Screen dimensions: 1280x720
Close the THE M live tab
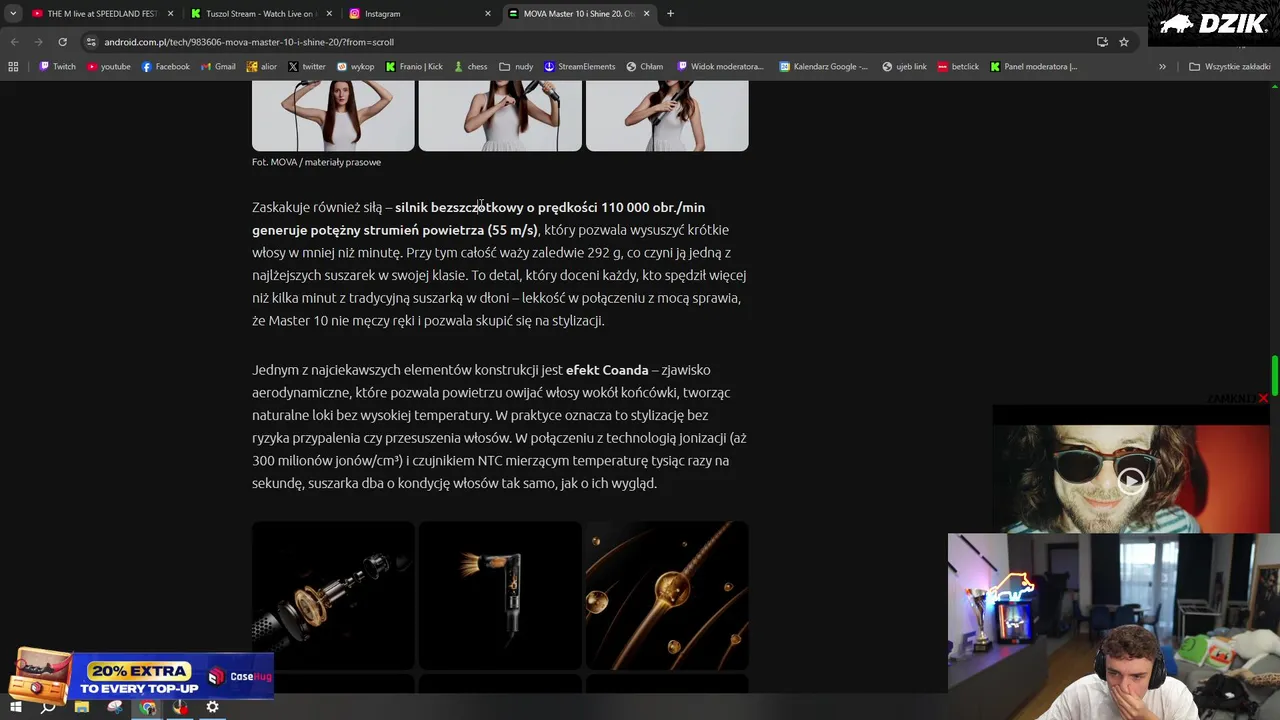(x=171, y=14)
